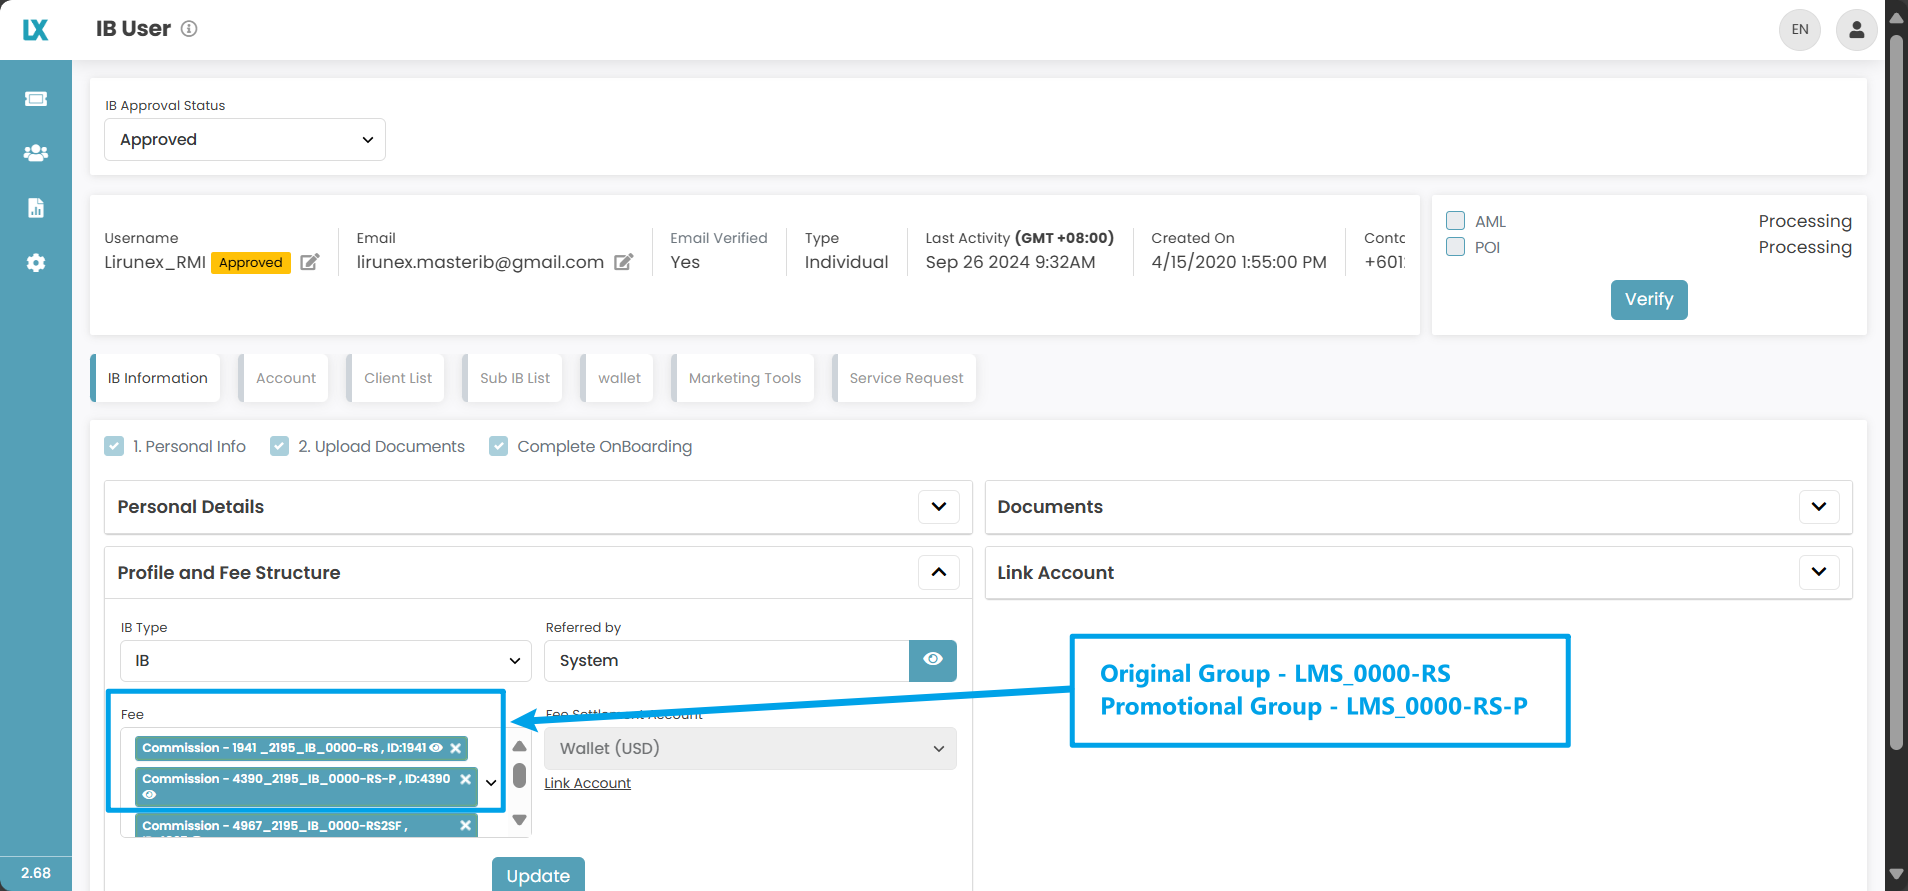
Task: Toggle the Complete OnBoarding checkbox
Action: [499, 446]
